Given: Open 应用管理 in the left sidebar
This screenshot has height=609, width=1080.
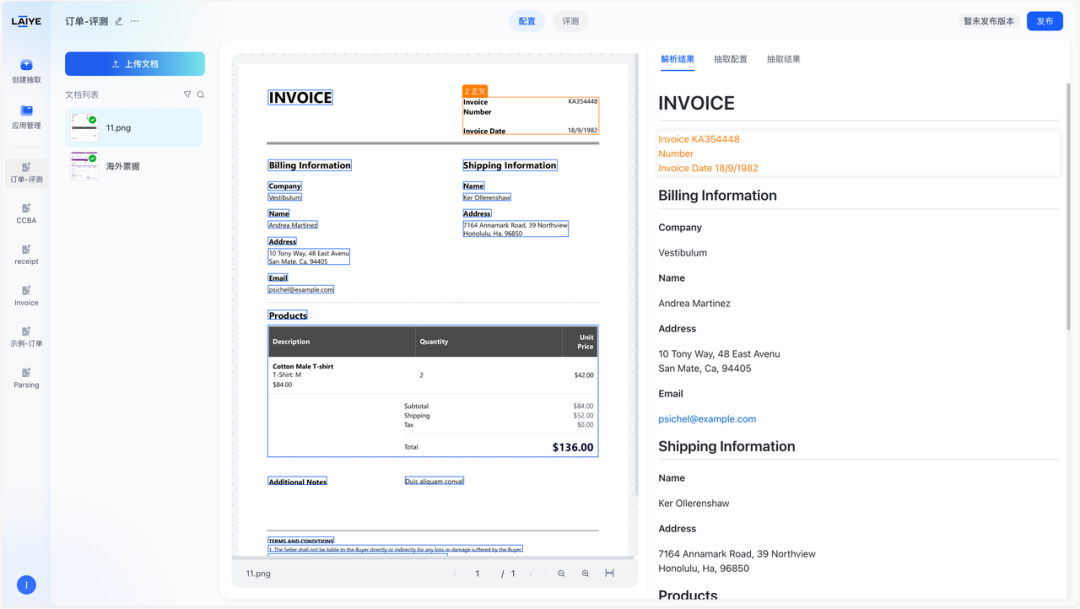Looking at the screenshot, I should coord(26,116).
